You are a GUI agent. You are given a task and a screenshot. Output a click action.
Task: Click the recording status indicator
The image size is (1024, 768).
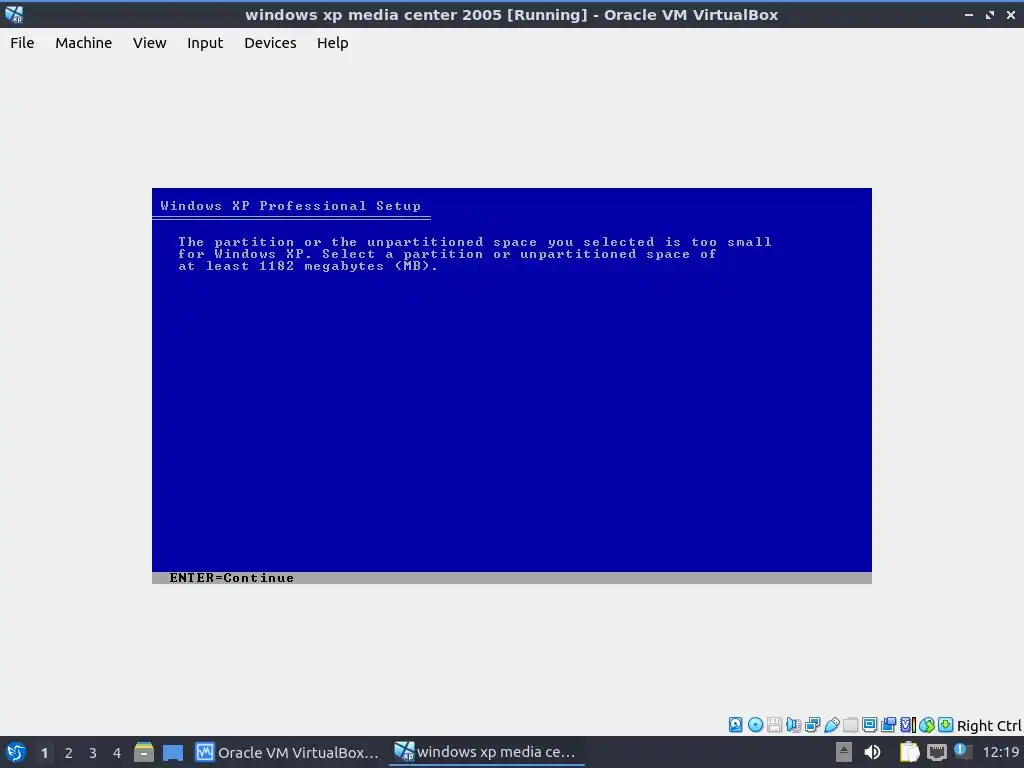[x=888, y=725]
